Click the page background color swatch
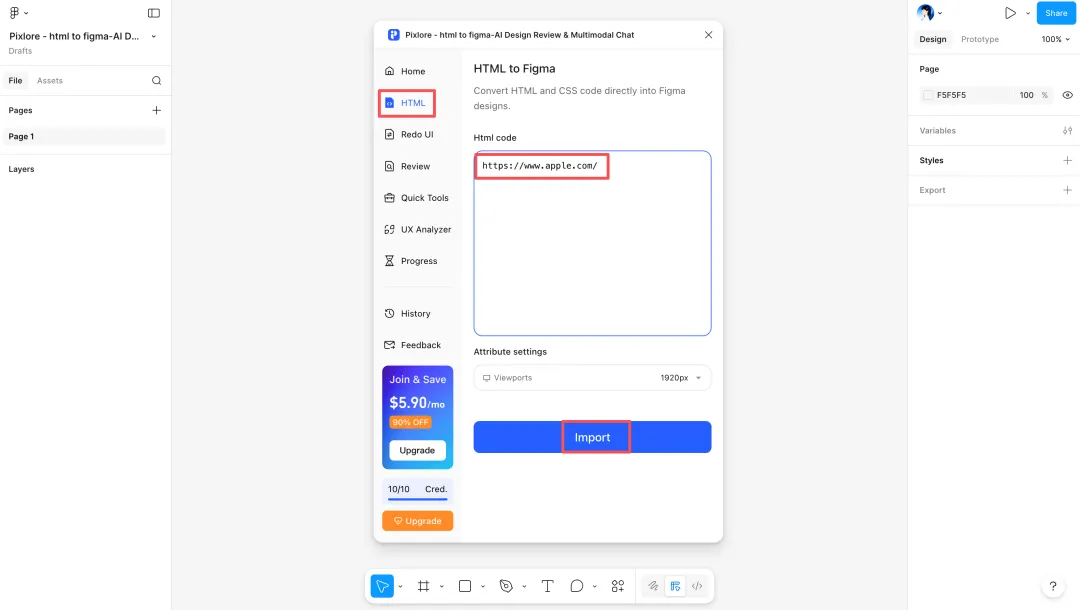The width and height of the screenshot is (1080, 610). tap(928, 95)
